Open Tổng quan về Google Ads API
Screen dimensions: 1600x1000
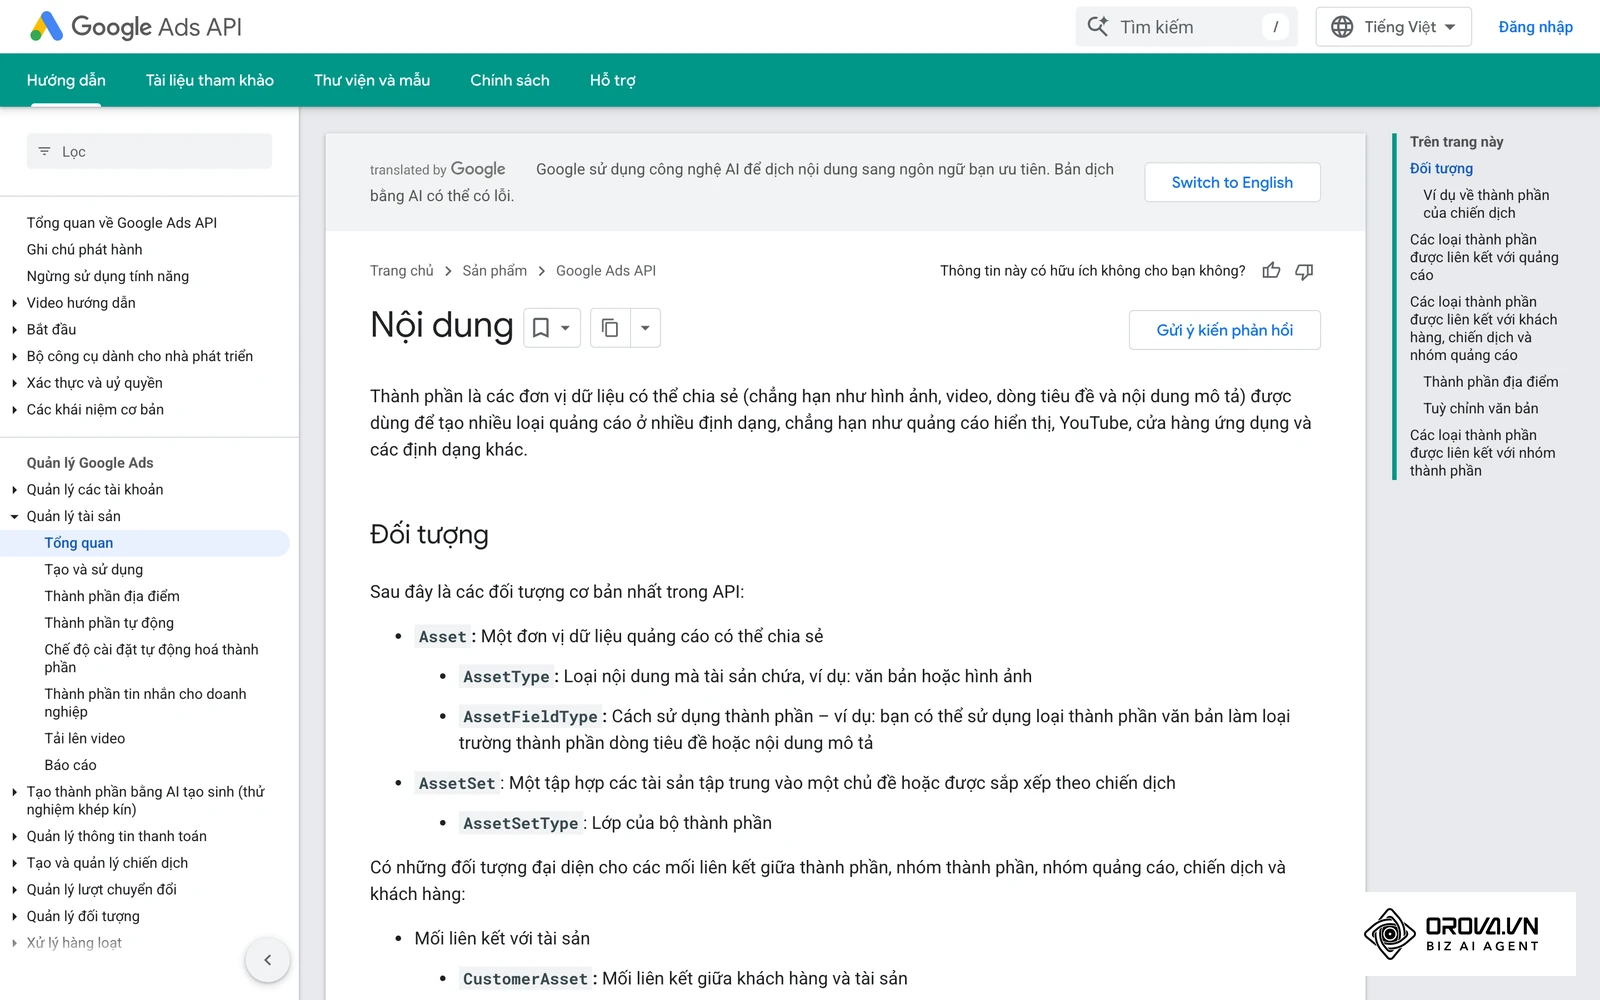tap(122, 223)
